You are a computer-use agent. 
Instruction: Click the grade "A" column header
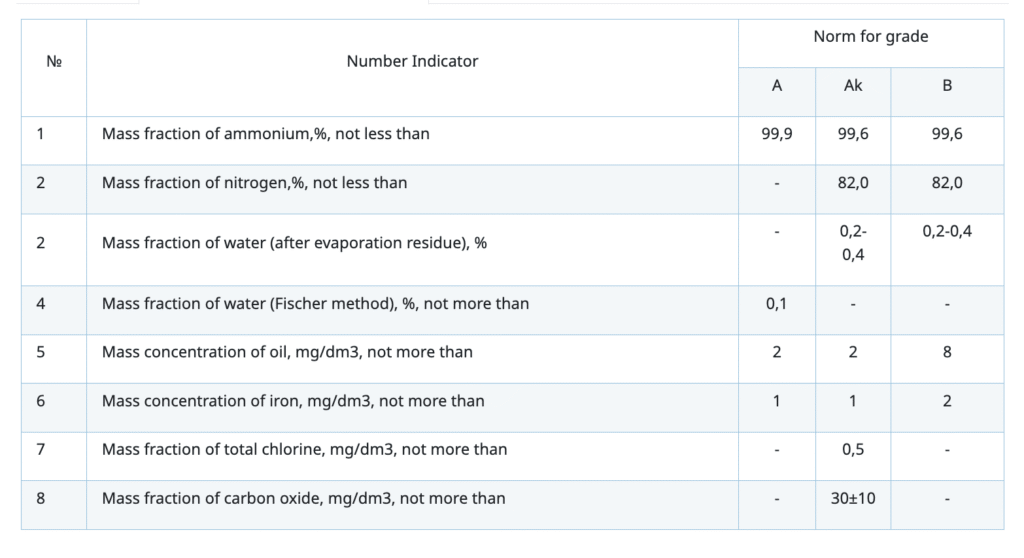pos(777,86)
